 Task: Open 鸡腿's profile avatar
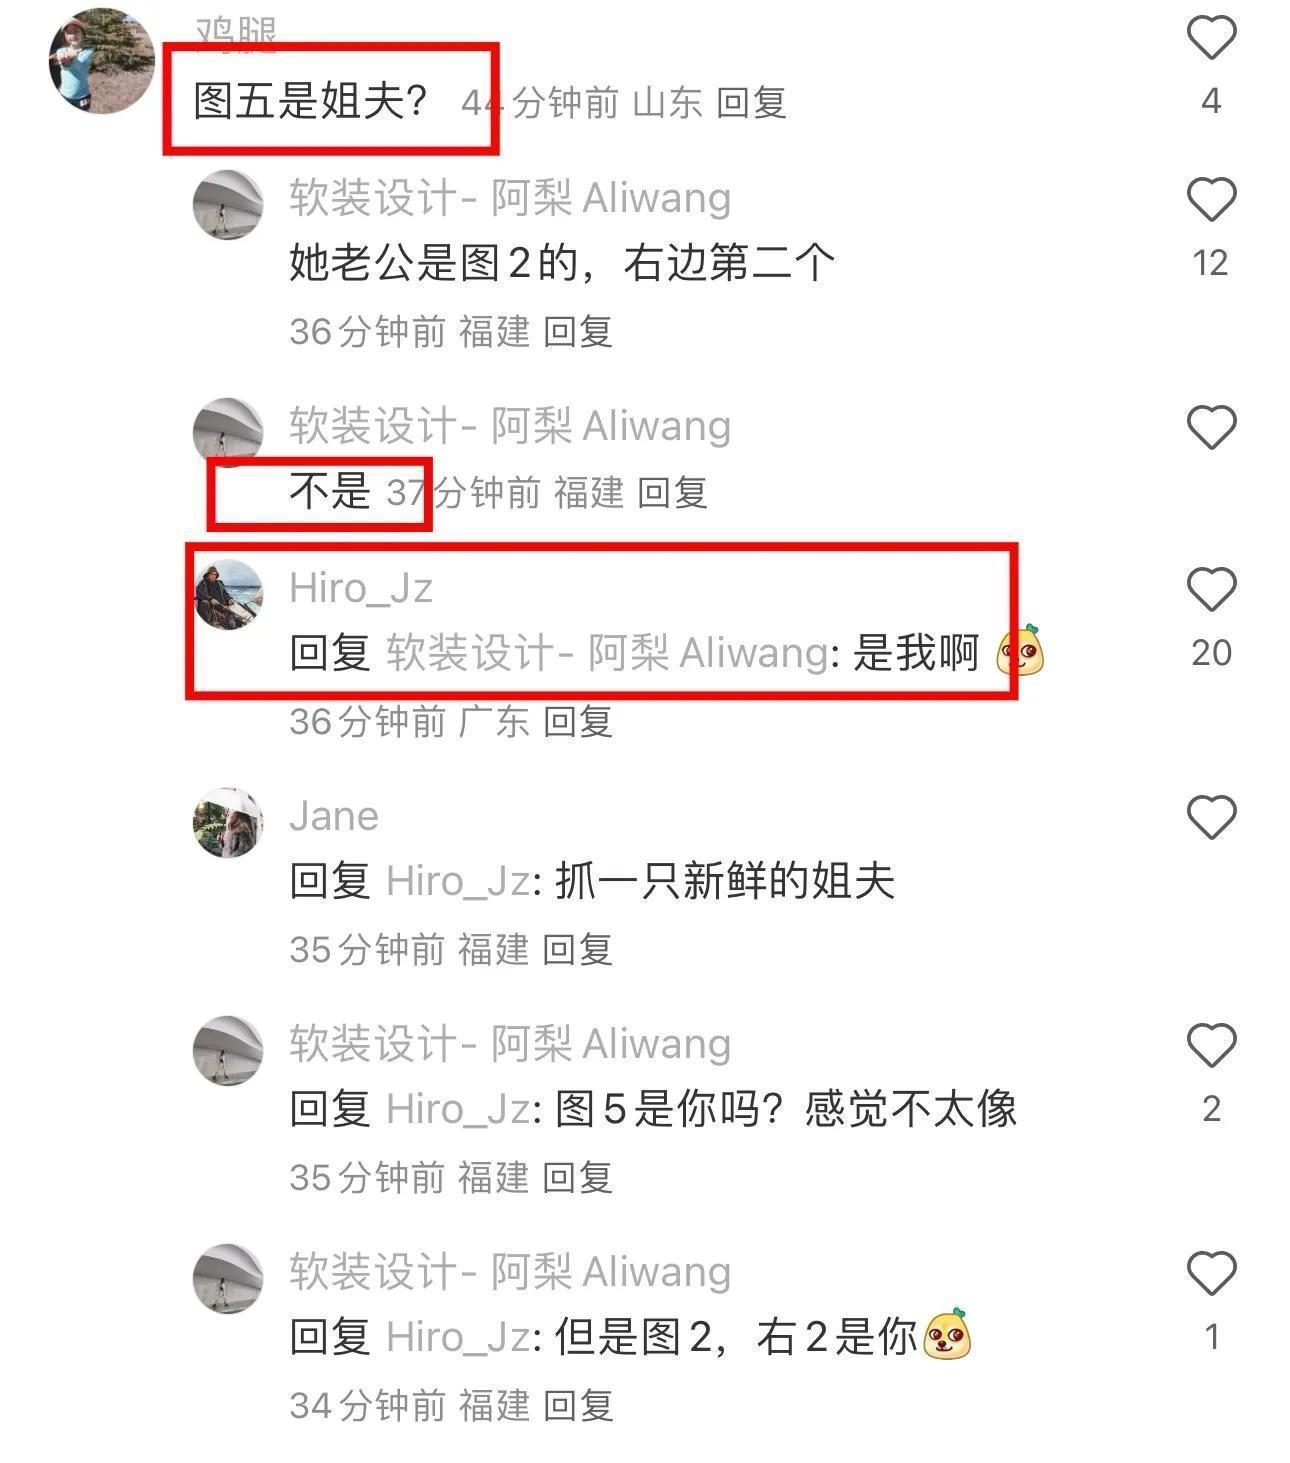tap(102, 61)
